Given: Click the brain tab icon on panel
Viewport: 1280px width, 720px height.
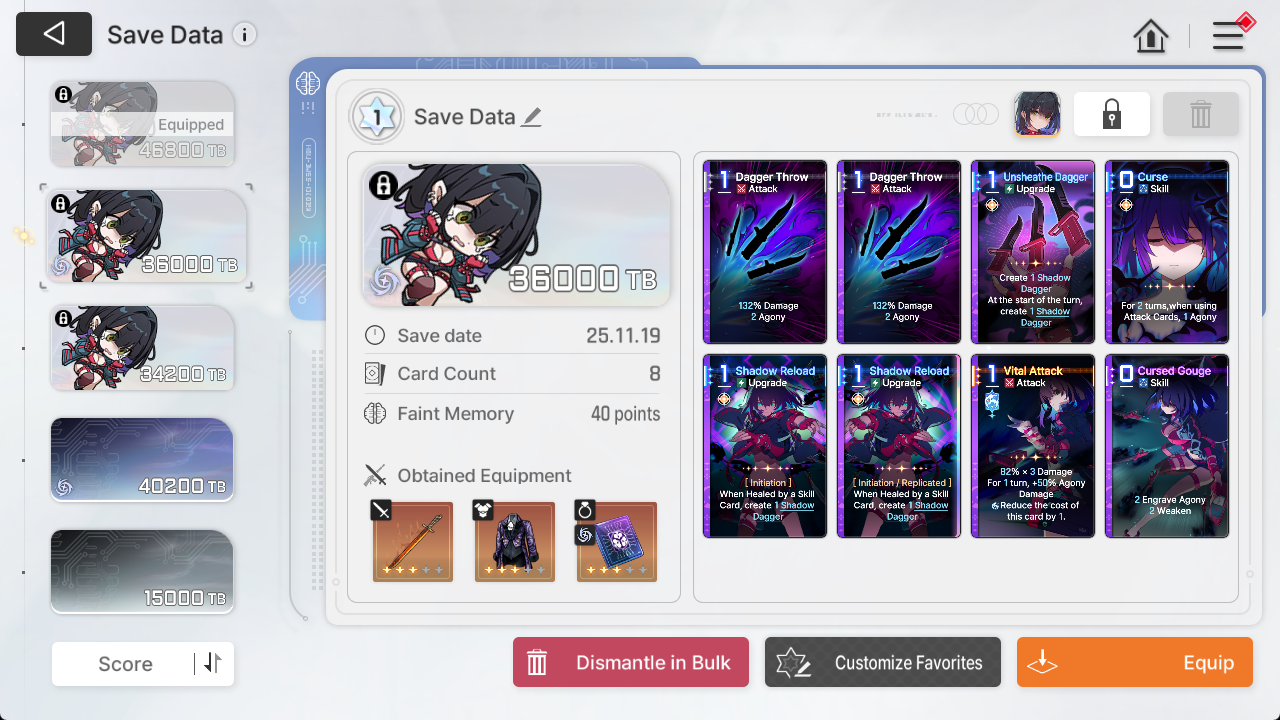Looking at the screenshot, I should point(307,83).
